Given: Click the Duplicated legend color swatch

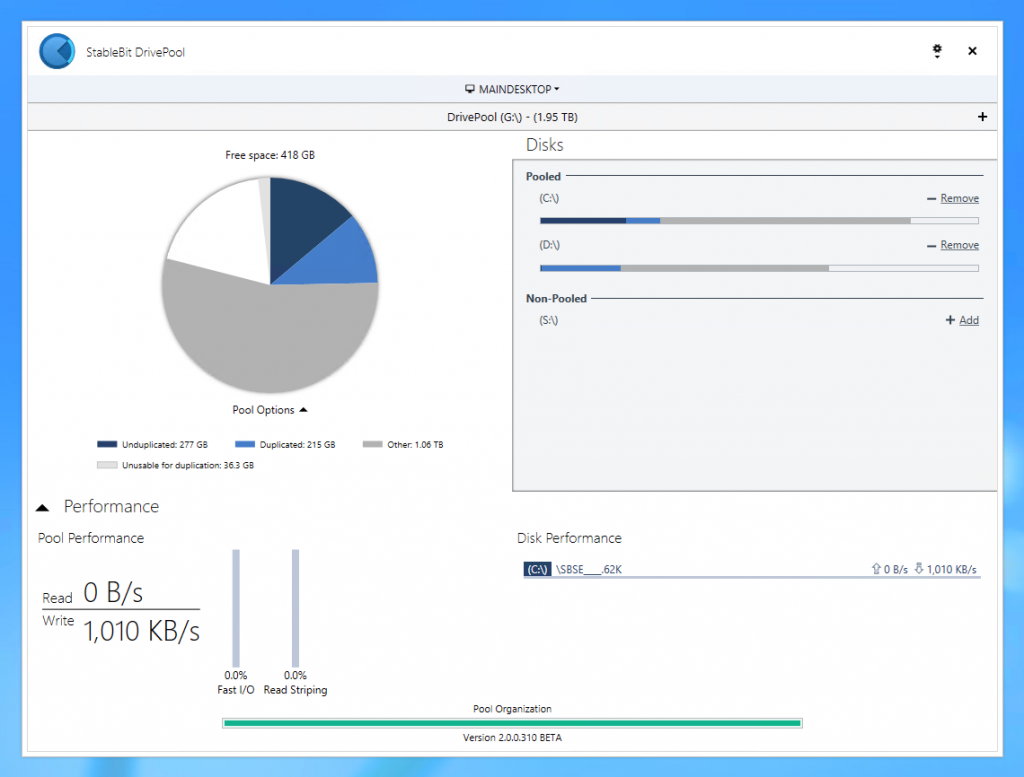Looking at the screenshot, I should pyautogui.click(x=245, y=445).
